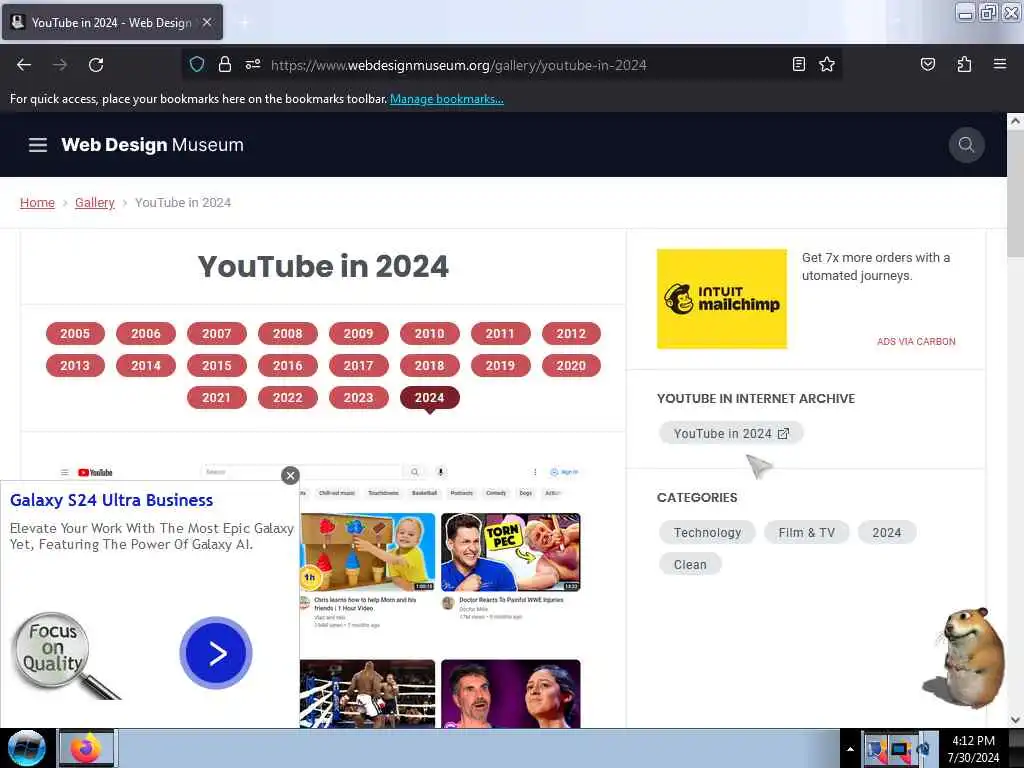Screen dimensions: 1024x768
Task: Select the 2012 year pill
Action: click(571, 334)
